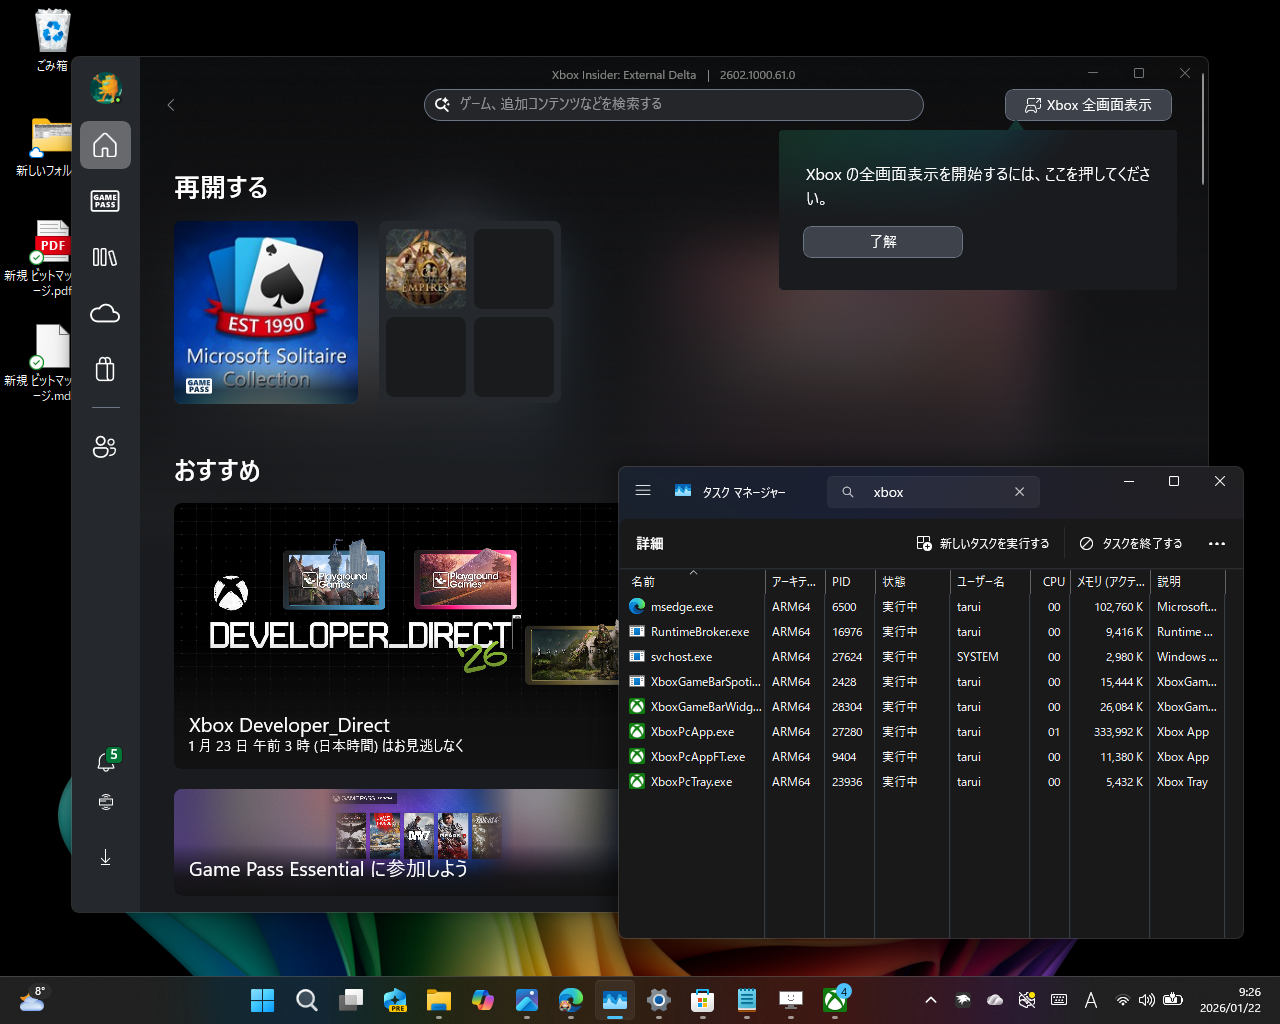The image size is (1280, 1024).
Task: Sort by the PID column header
Action: point(848,581)
